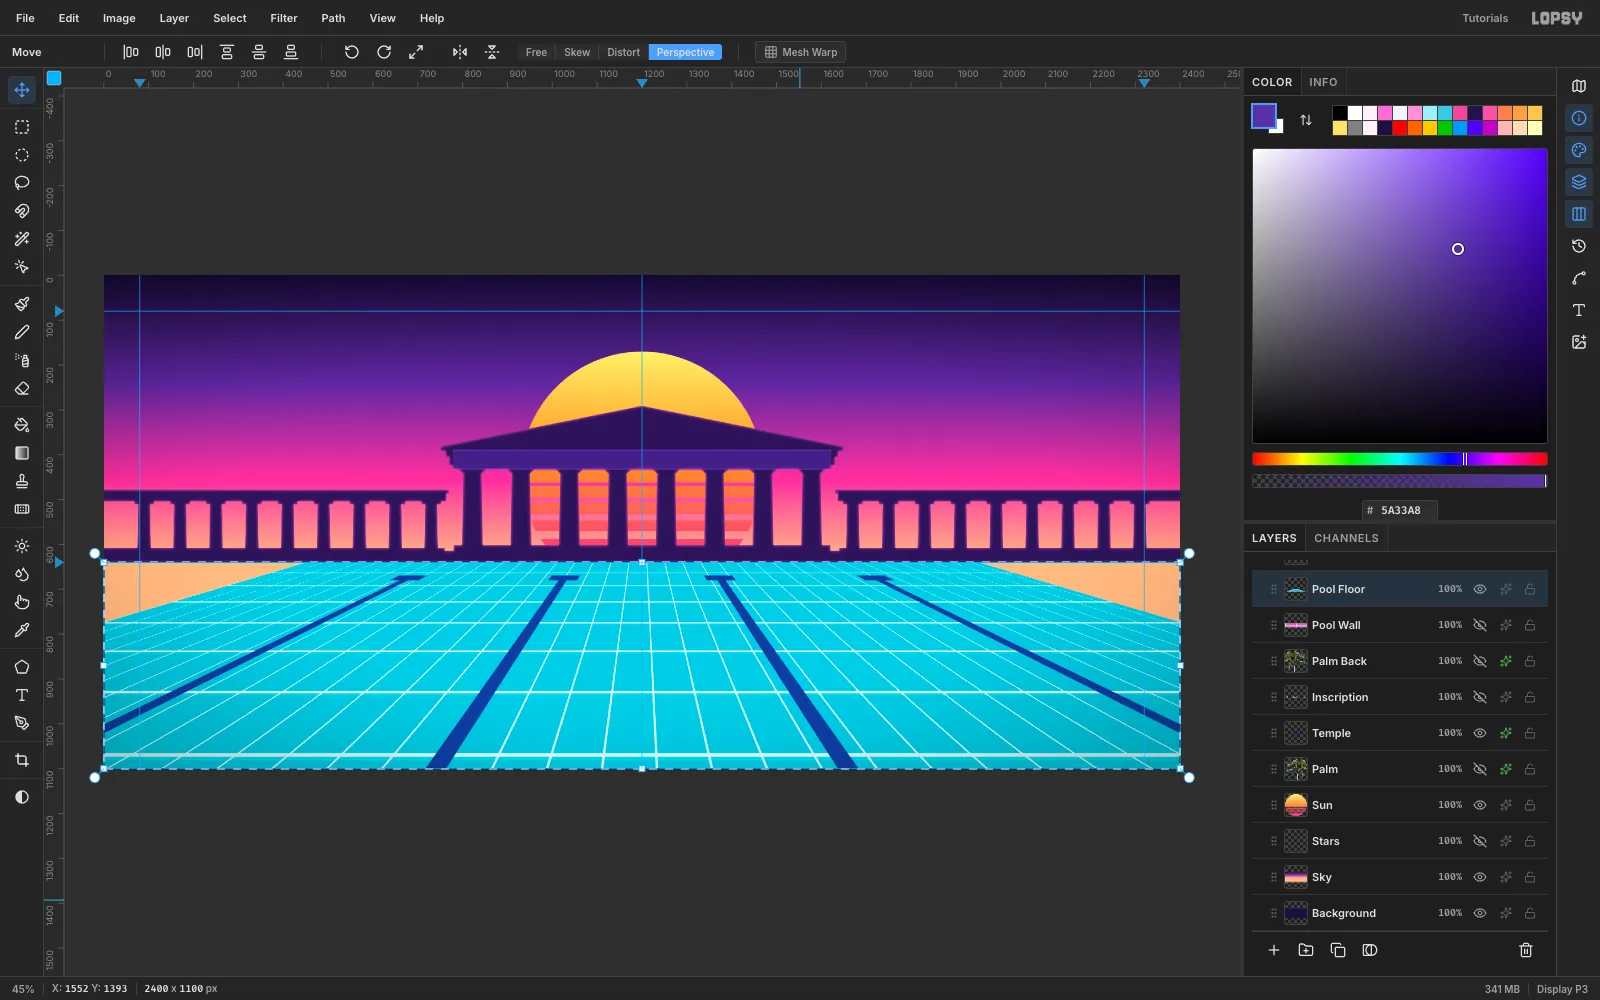
Task: Select the Inscription layer
Action: tap(1400, 697)
